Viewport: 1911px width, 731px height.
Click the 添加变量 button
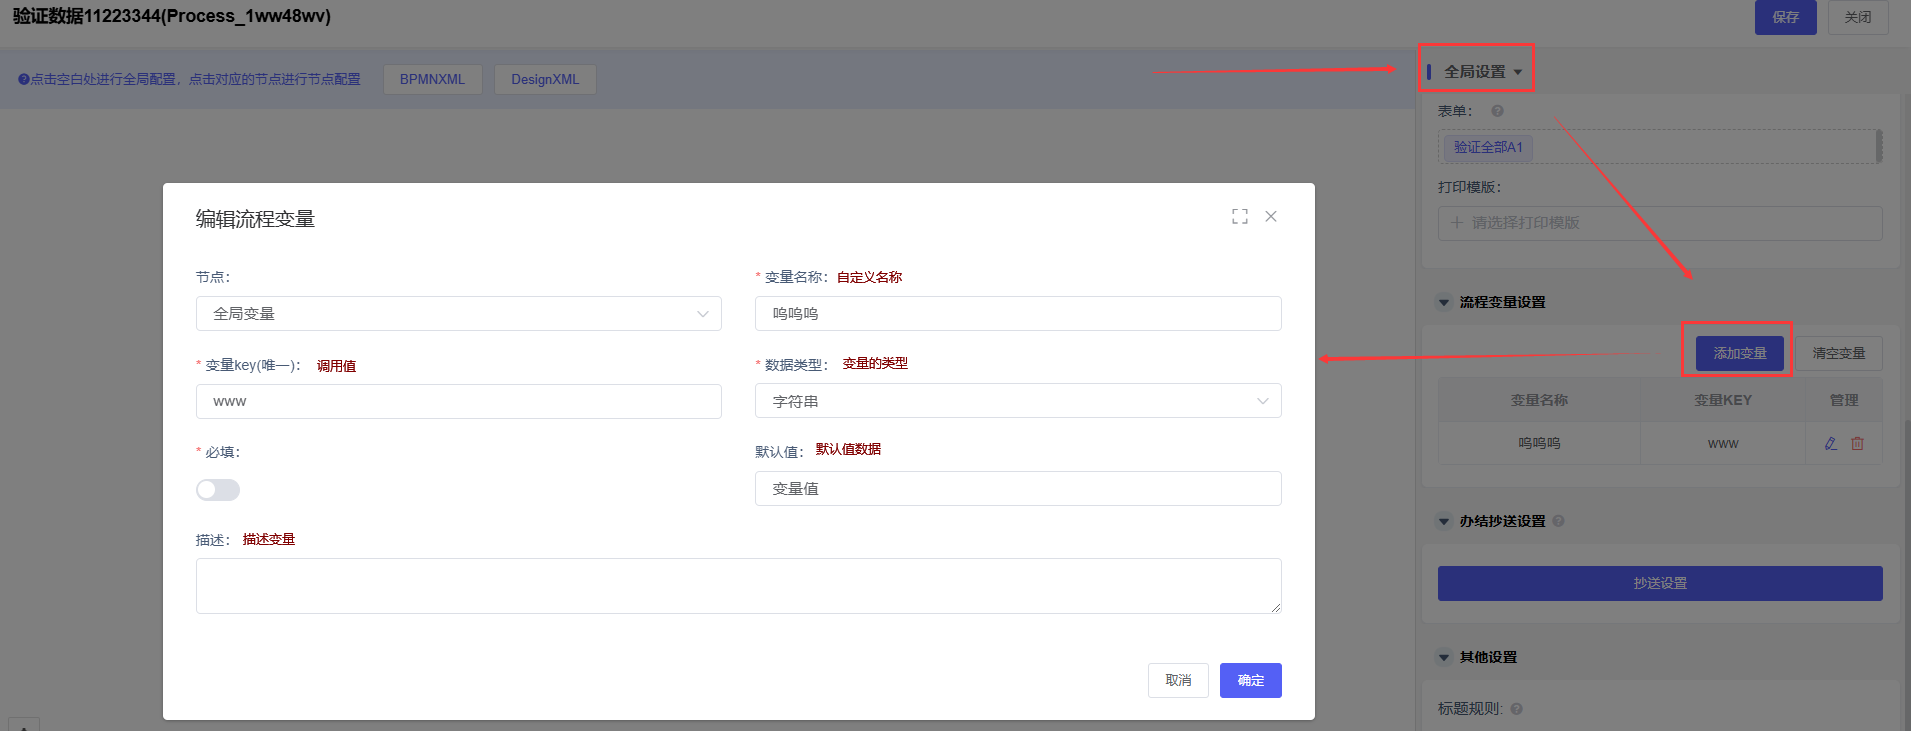pos(1739,353)
